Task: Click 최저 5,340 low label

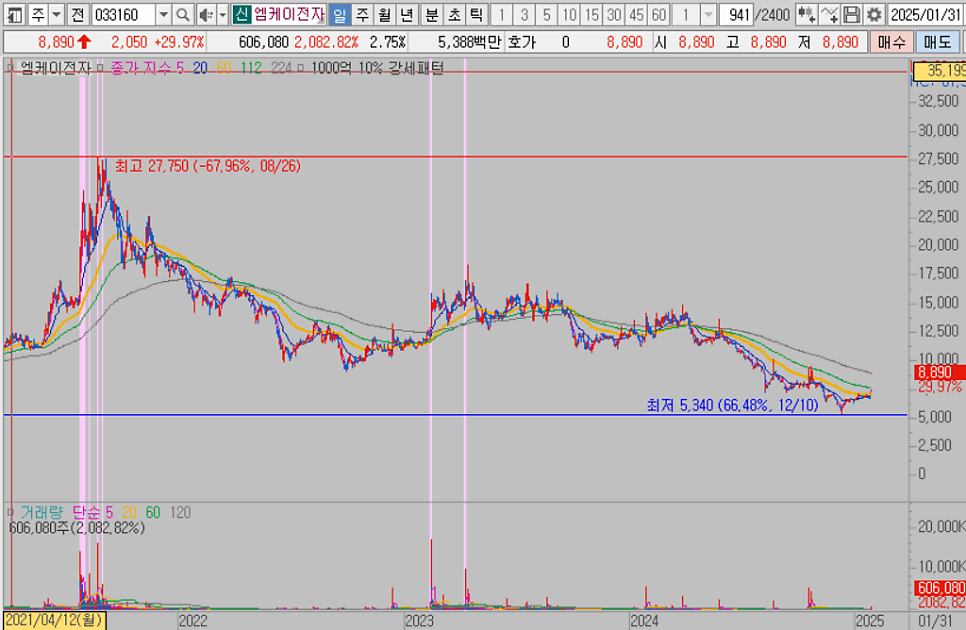Action: [x=732, y=405]
